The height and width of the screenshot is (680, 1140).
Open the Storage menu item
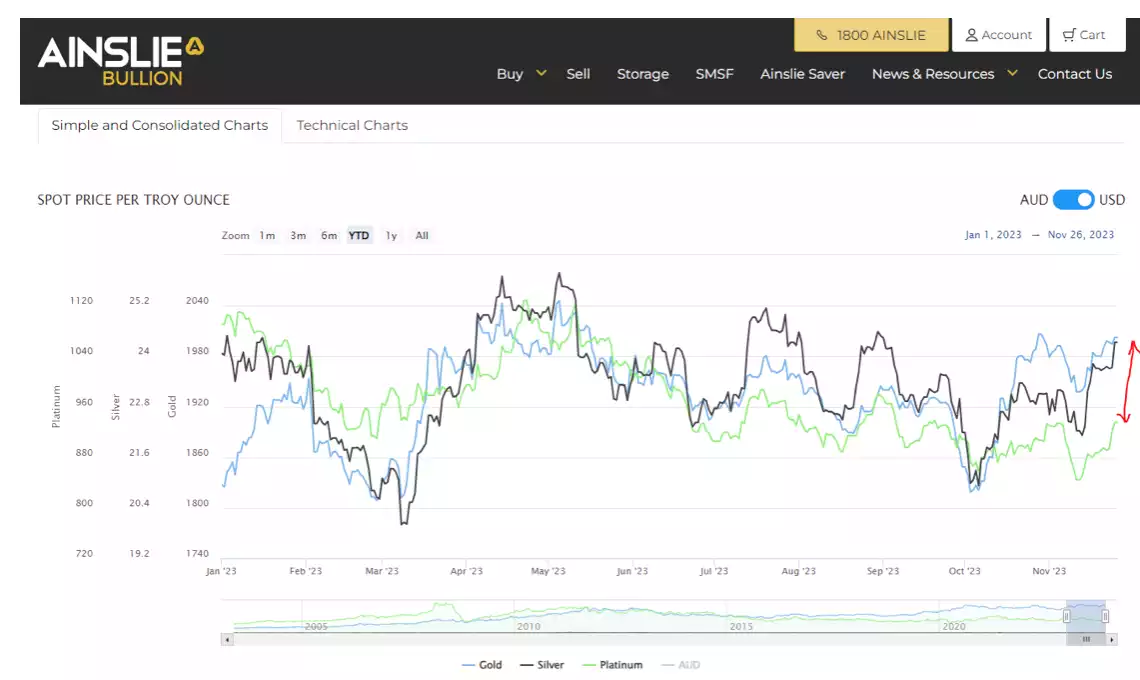pos(643,73)
